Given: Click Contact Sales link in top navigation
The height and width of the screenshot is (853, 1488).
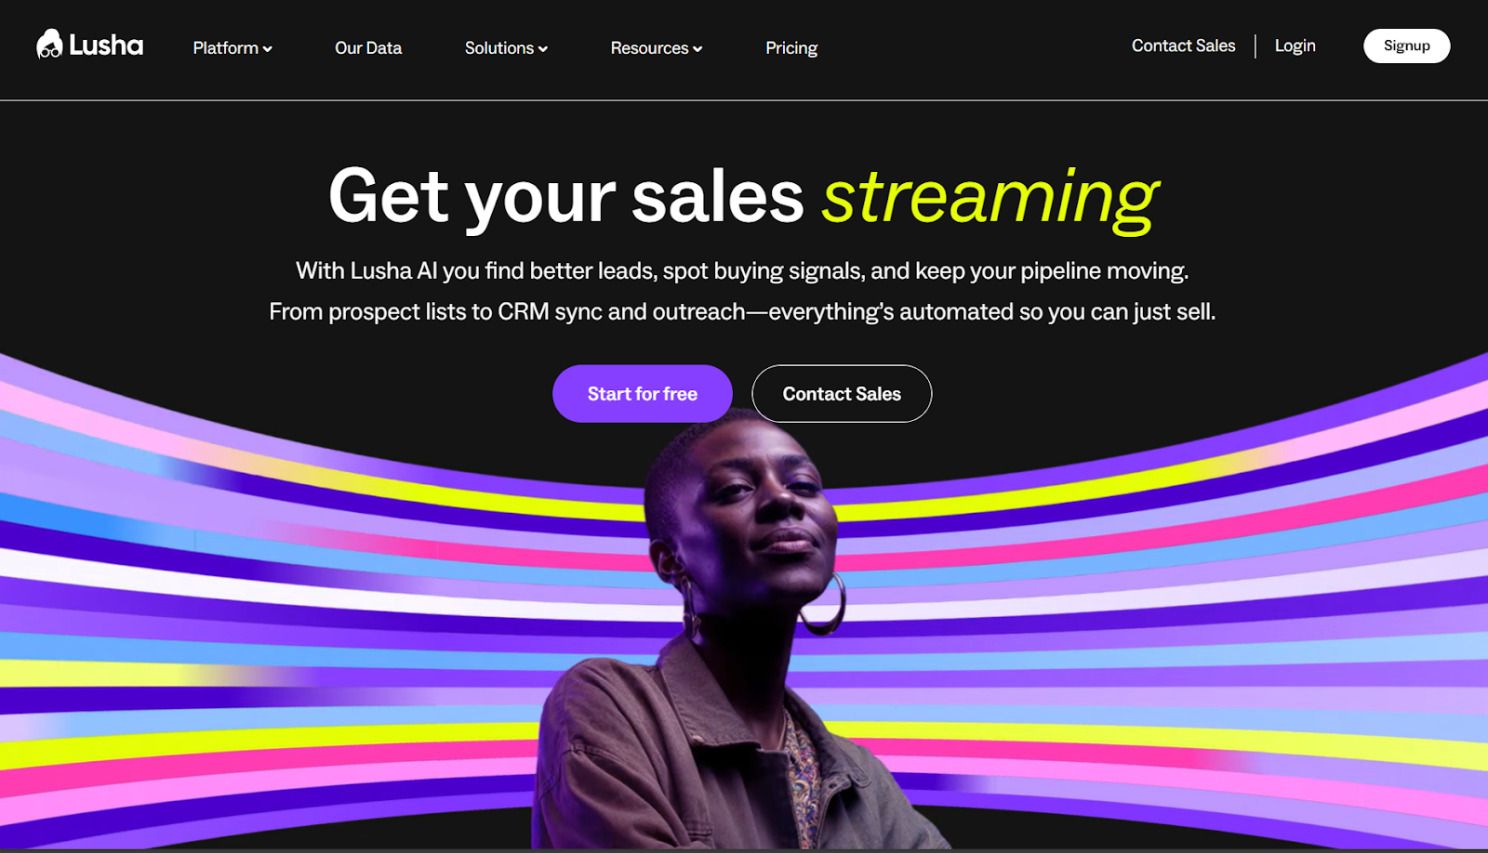Looking at the screenshot, I should [x=1183, y=46].
